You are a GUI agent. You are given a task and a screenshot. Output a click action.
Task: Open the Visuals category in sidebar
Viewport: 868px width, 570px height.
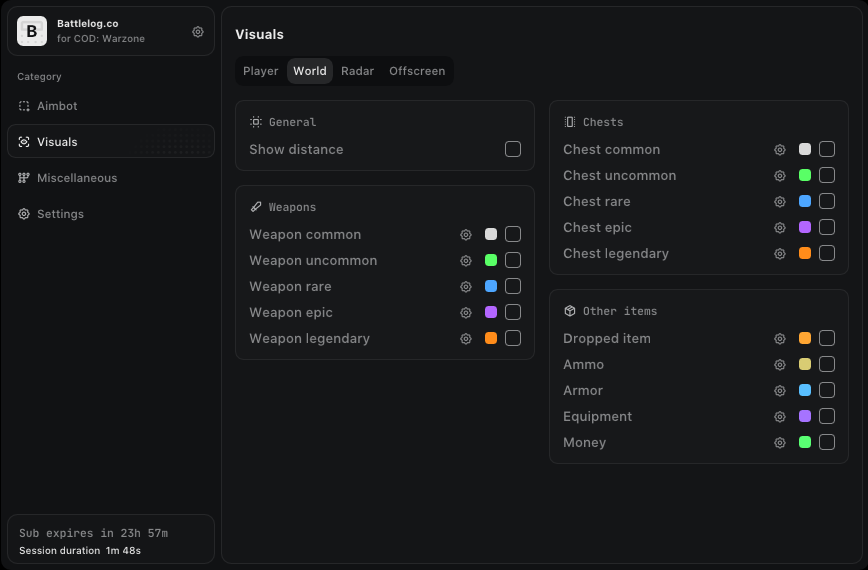click(x=111, y=142)
